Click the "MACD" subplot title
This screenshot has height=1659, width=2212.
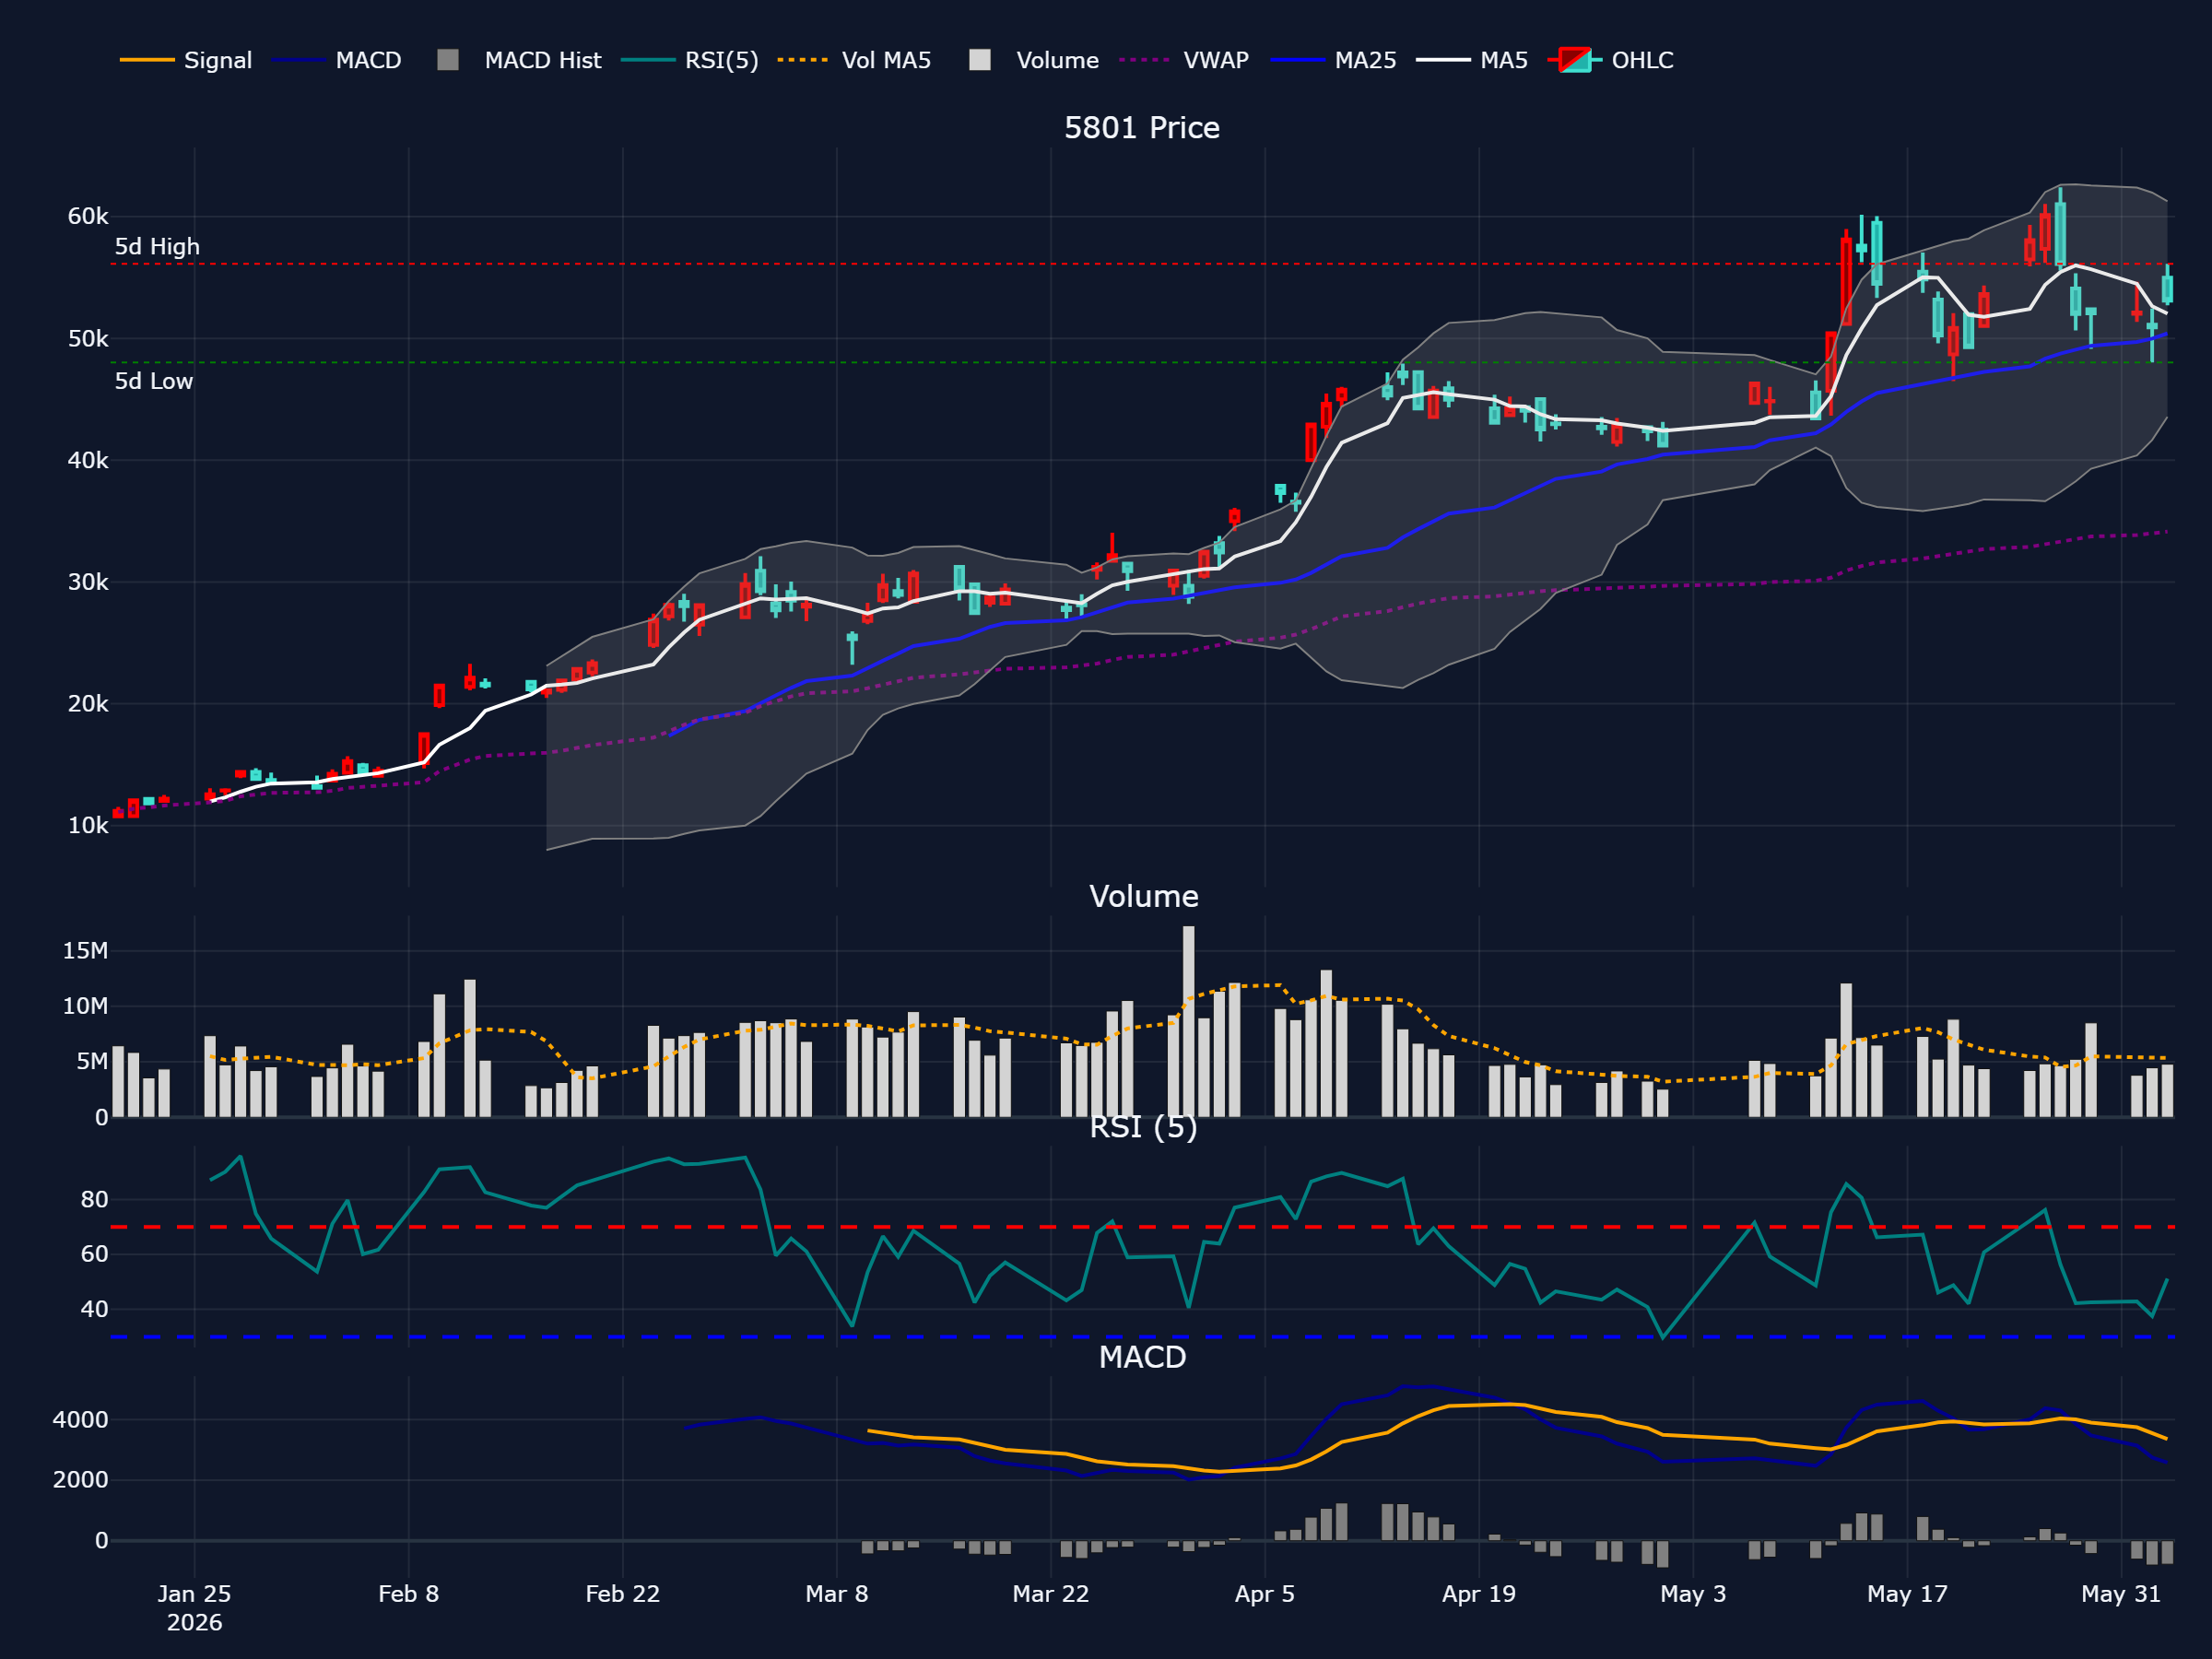pyautogui.click(x=1143, y=1357)
